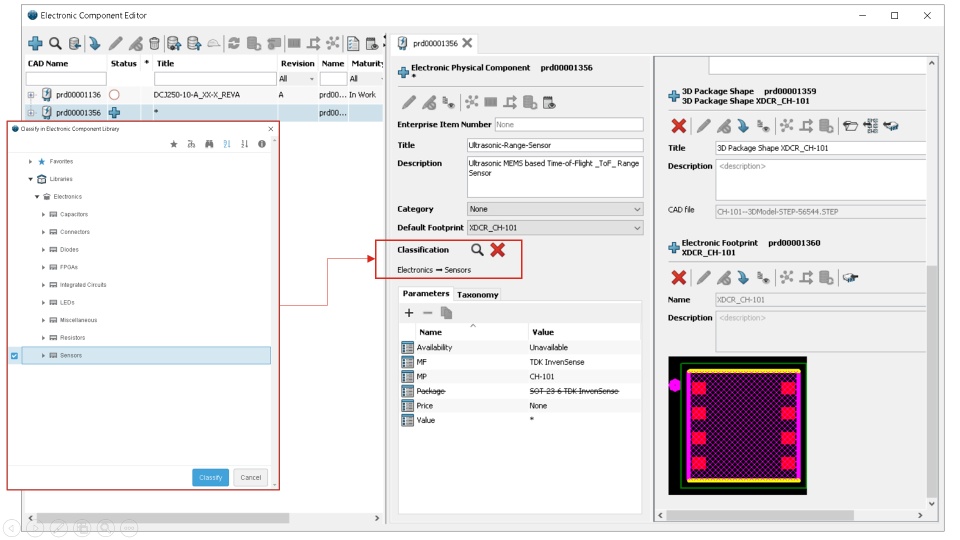
Task: Click the footprint preview thumbnail image
Action: pyautogui.click(x=737, y=426)
